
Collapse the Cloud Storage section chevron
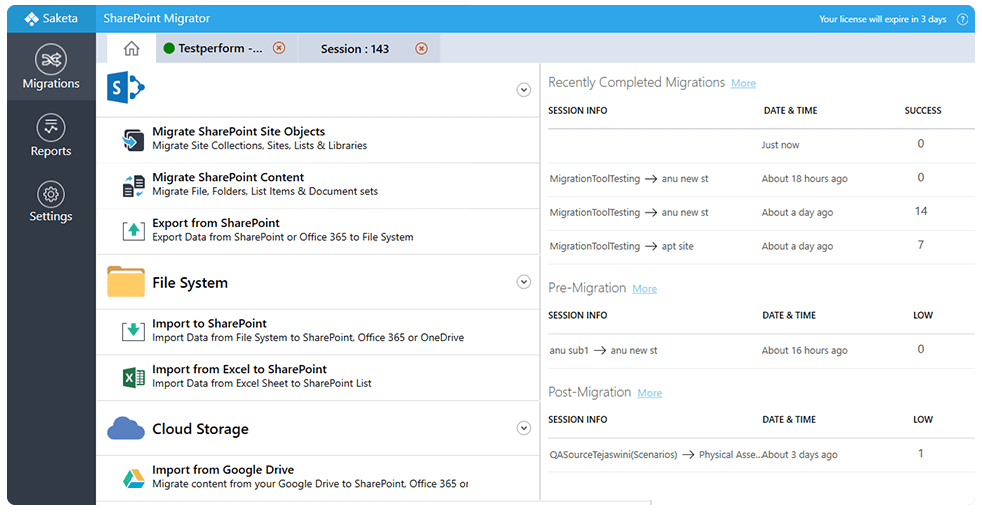pos(524,428)
